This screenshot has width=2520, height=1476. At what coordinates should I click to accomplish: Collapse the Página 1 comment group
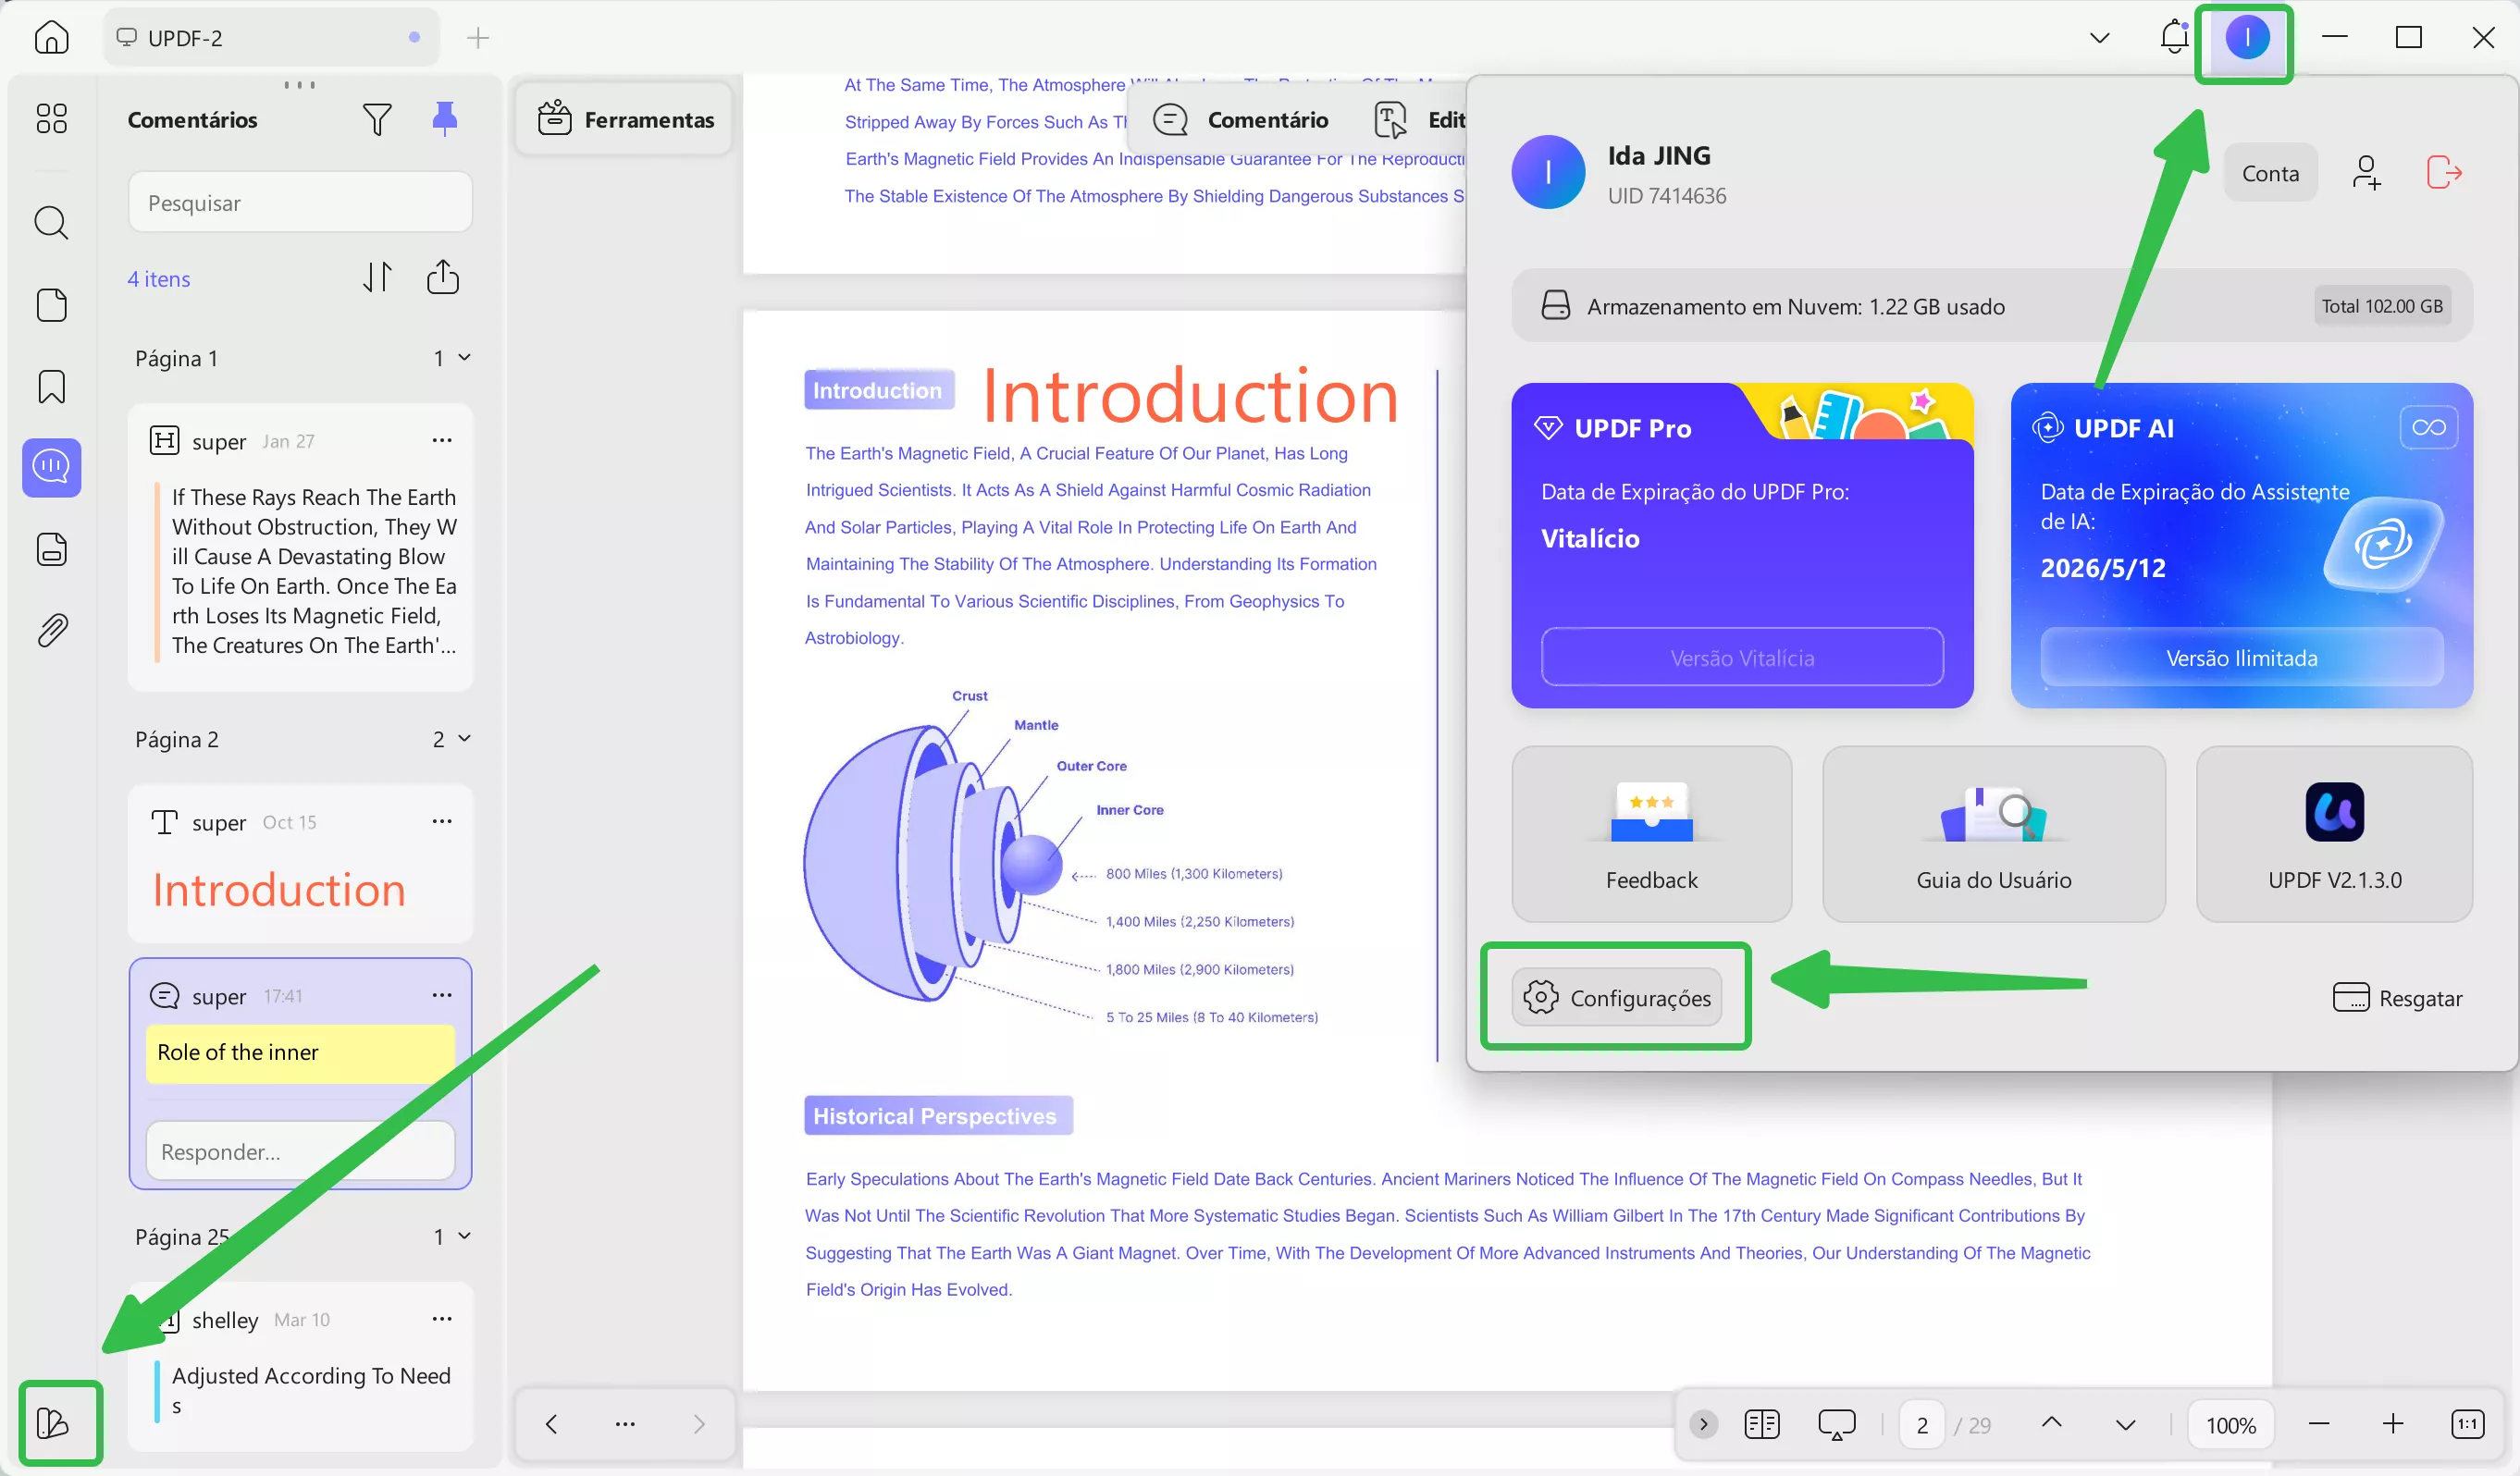[x=464, y=357]
